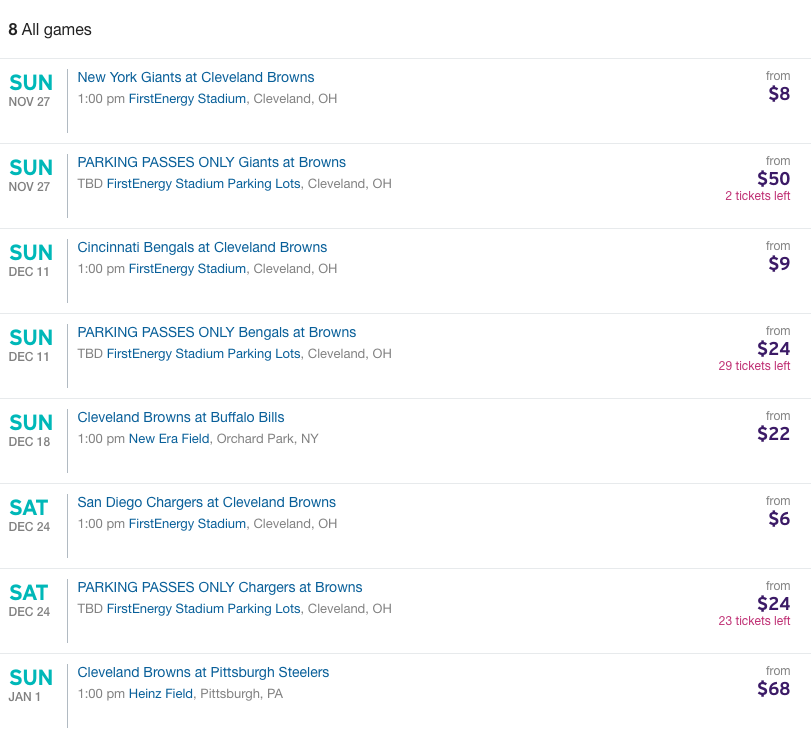
Task: Open San Diego Chargers at Cleveland Browns
Action: click(x=206, y=502)
